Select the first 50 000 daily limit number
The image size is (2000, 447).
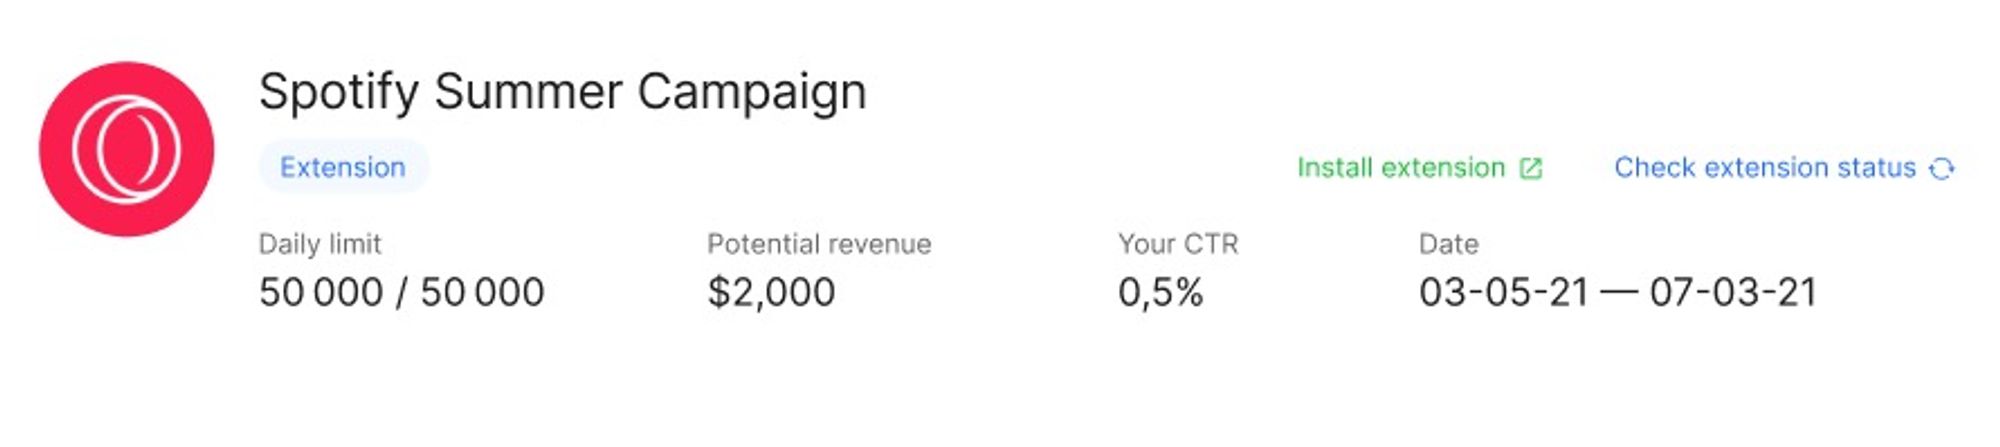point(321,292)
